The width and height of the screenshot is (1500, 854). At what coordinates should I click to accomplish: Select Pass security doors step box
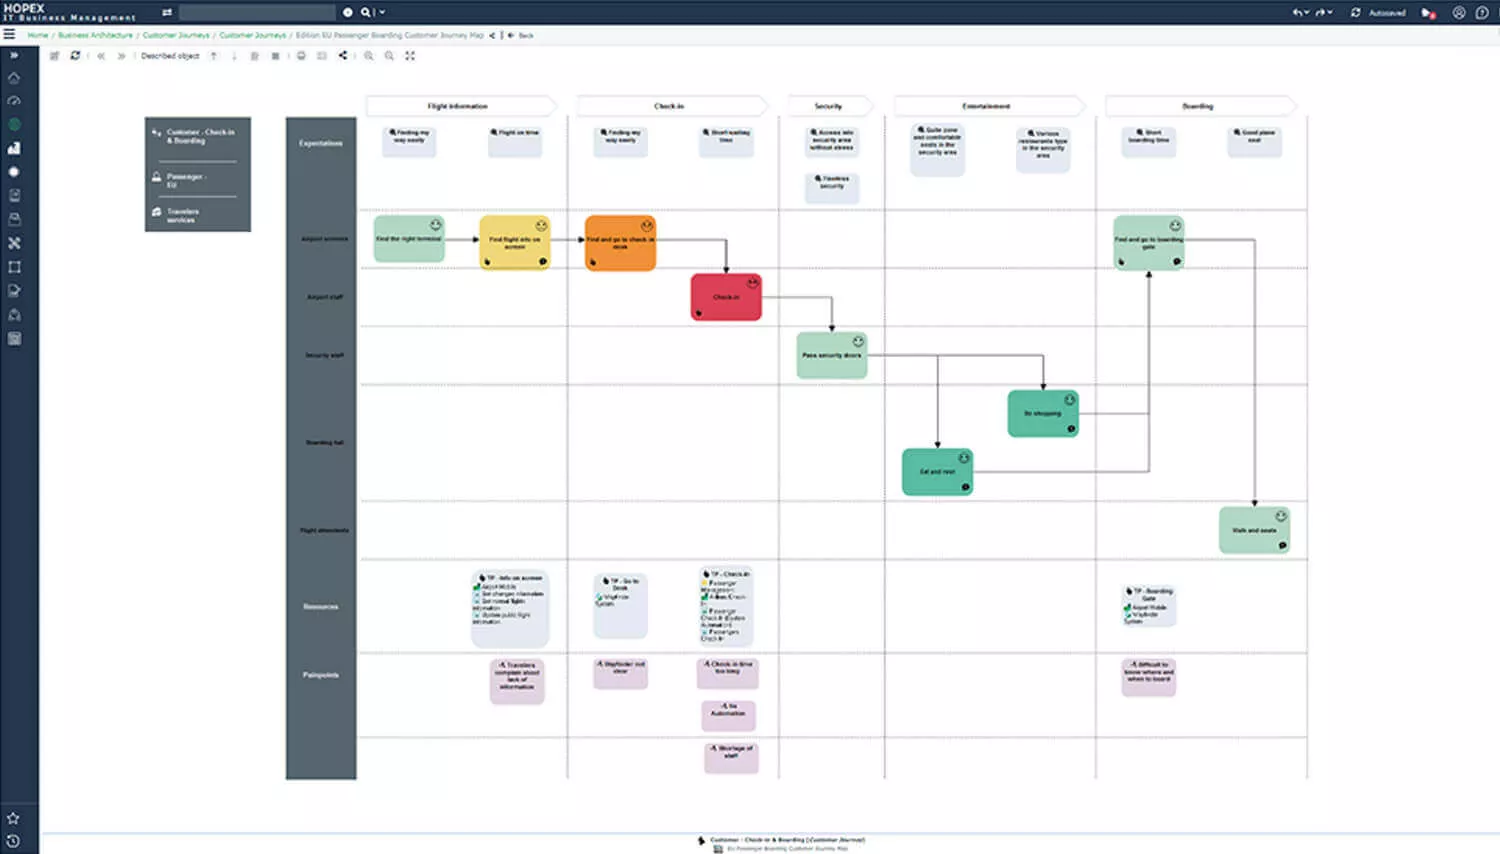832,355
